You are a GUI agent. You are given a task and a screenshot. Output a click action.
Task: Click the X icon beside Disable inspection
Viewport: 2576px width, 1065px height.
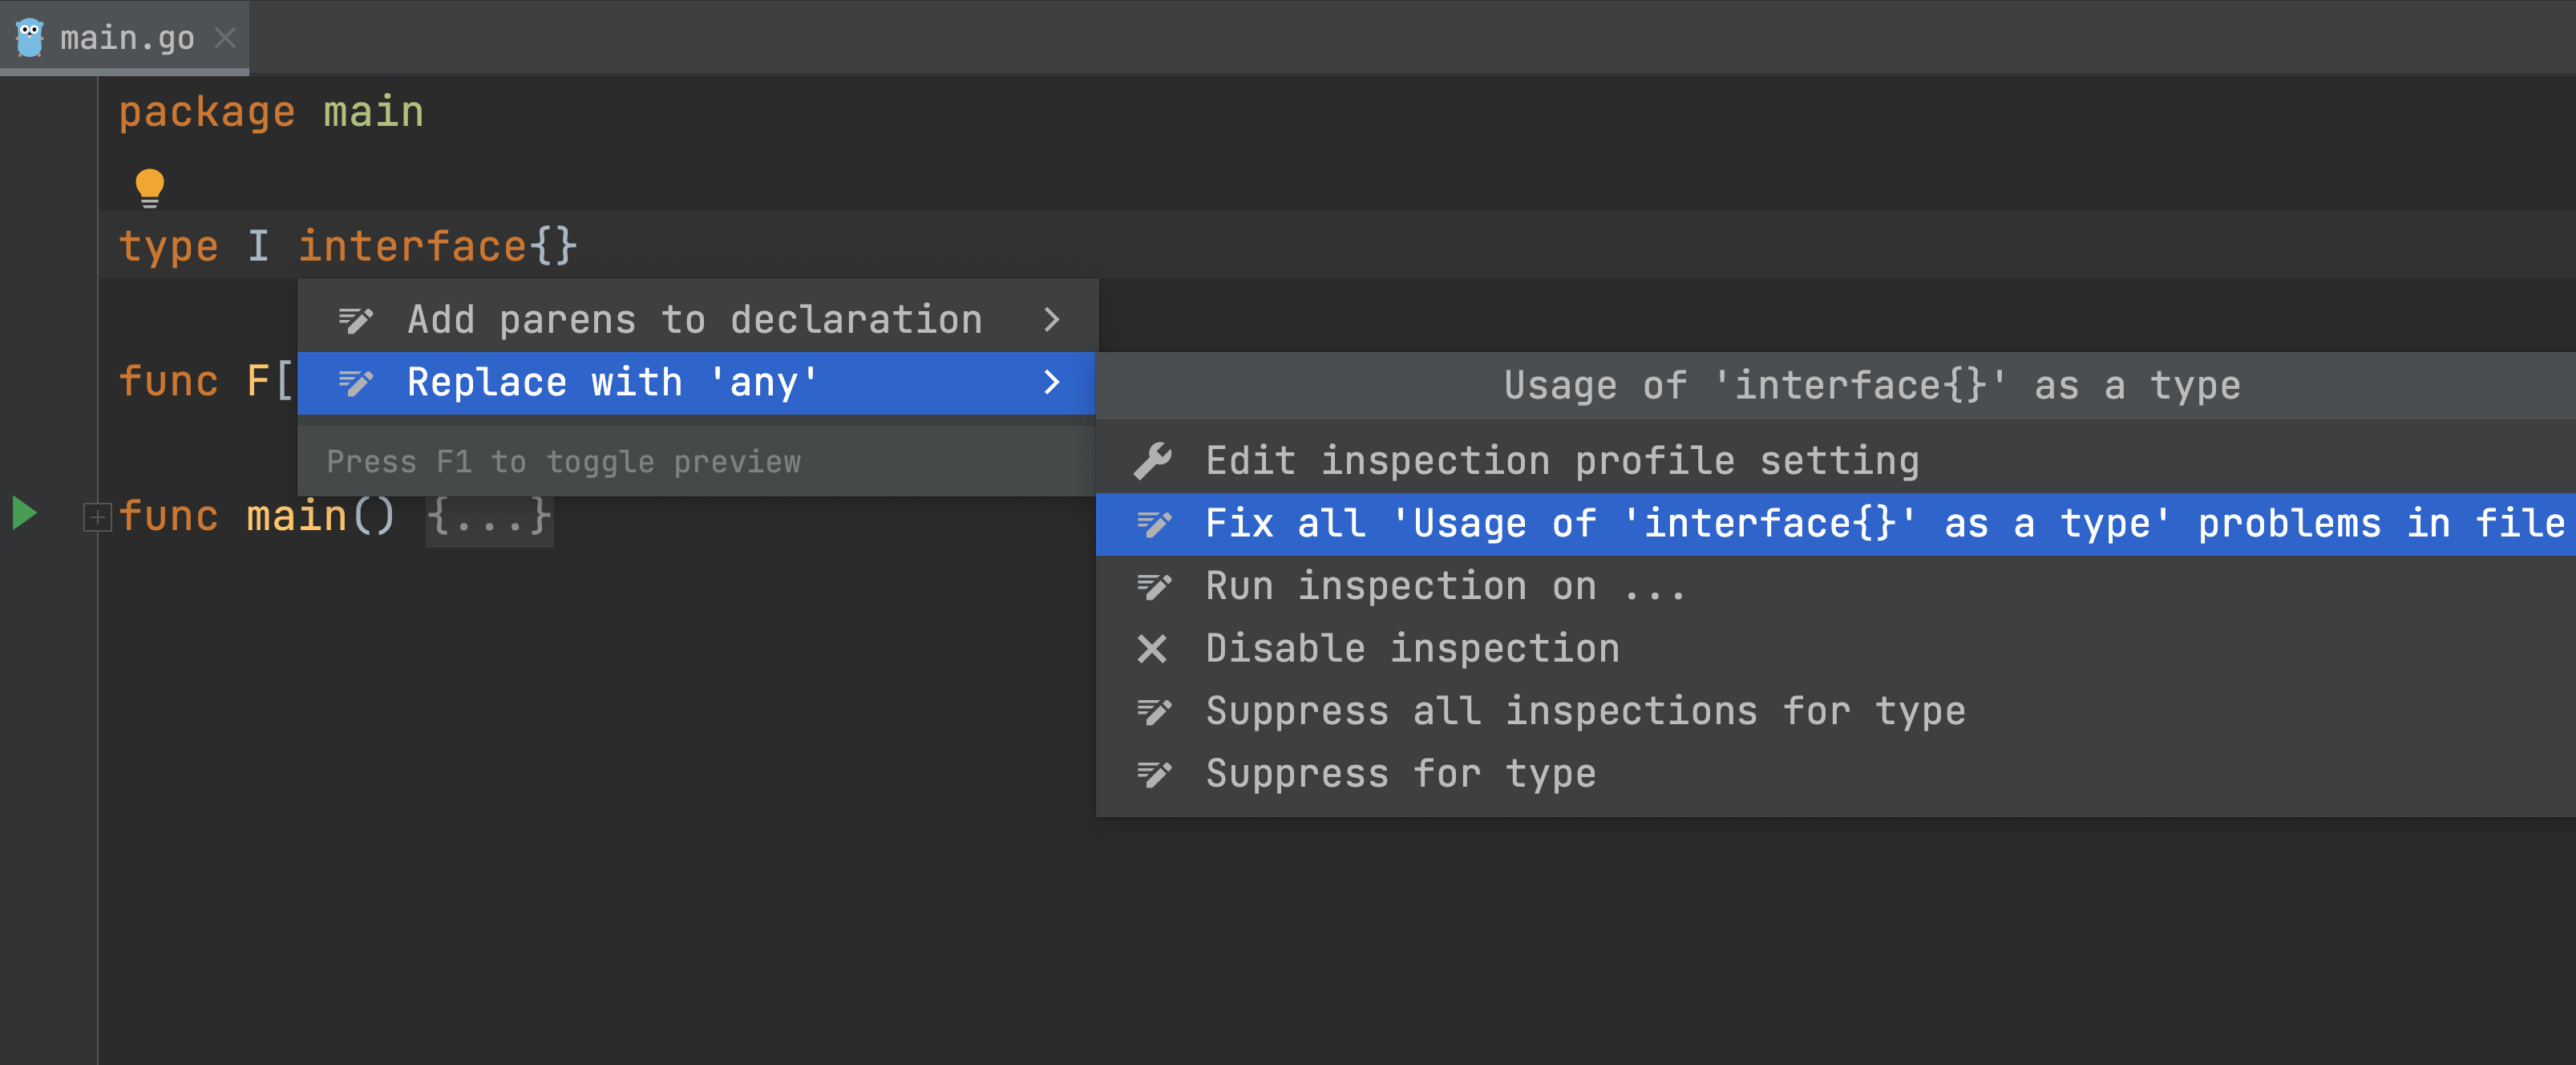(1152, 649)
